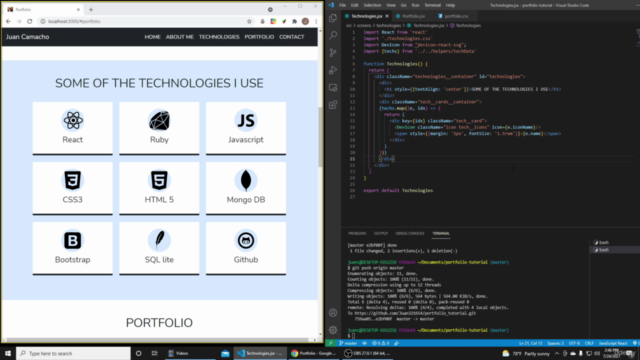This screenshot has height=360, width=640.
Task: Open the Run menu in VS Code
Action: (416, 5)
